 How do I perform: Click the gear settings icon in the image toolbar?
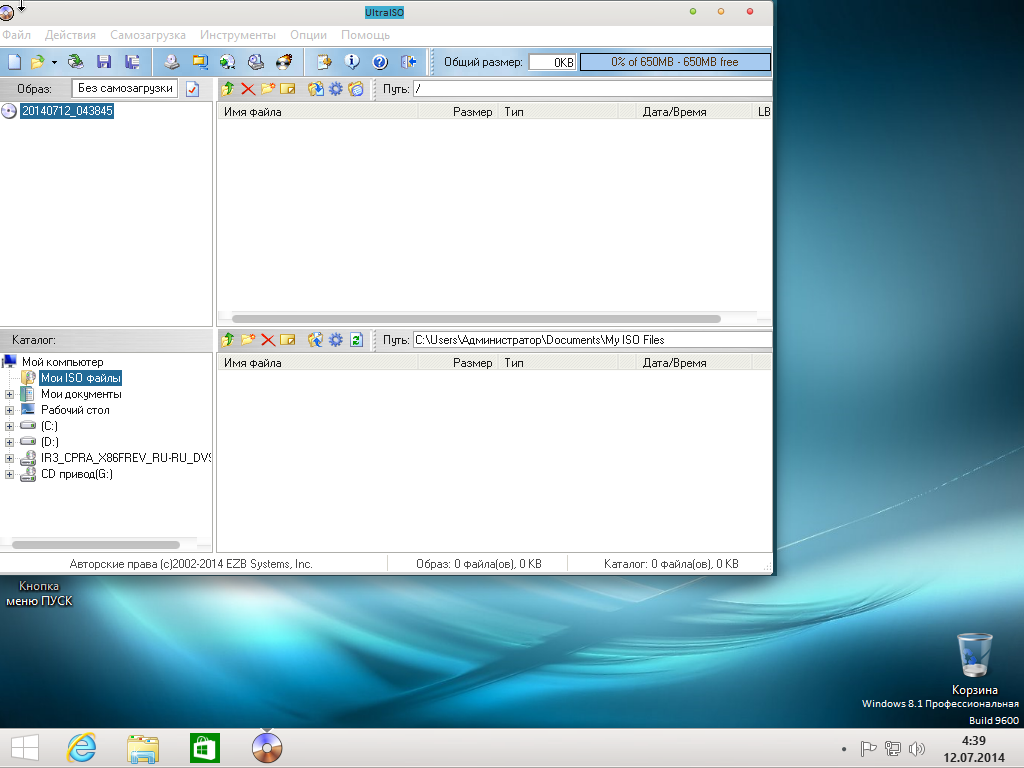click(x=336, y=89)
